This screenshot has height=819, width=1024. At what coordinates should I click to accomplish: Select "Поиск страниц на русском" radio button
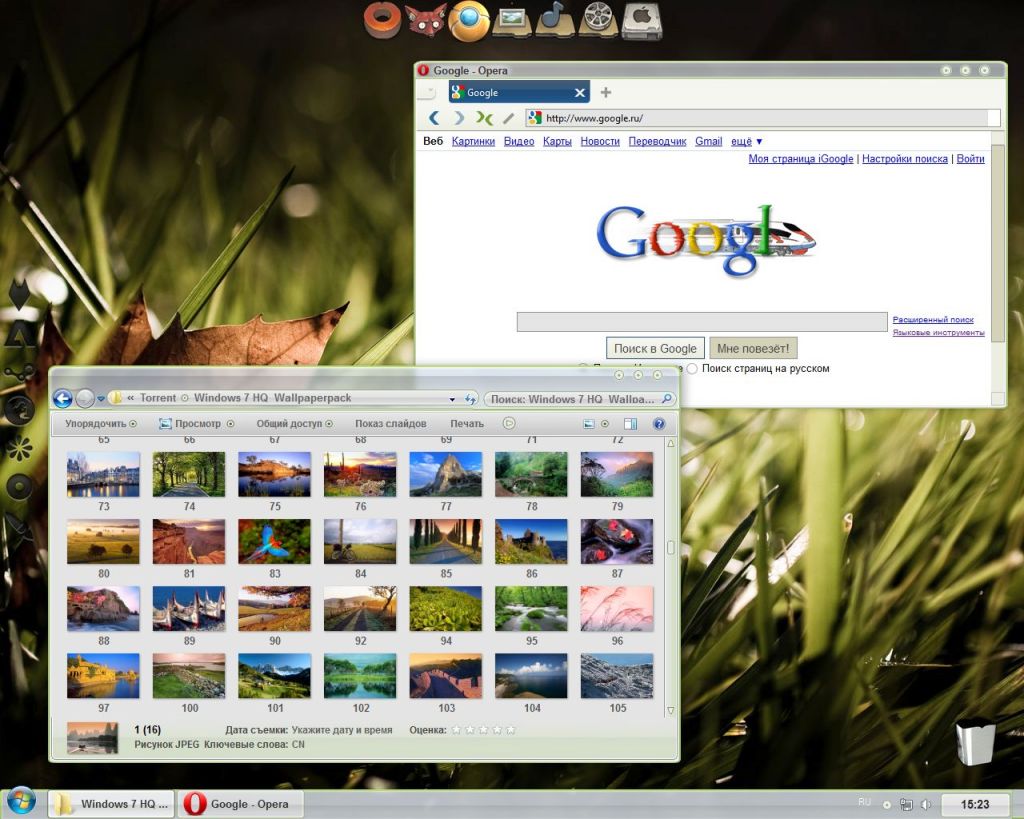tap(692, 368)
